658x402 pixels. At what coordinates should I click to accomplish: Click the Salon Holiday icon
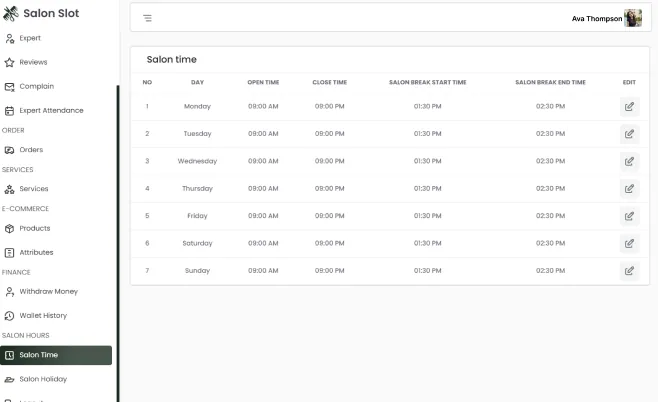tap(9, 380)
